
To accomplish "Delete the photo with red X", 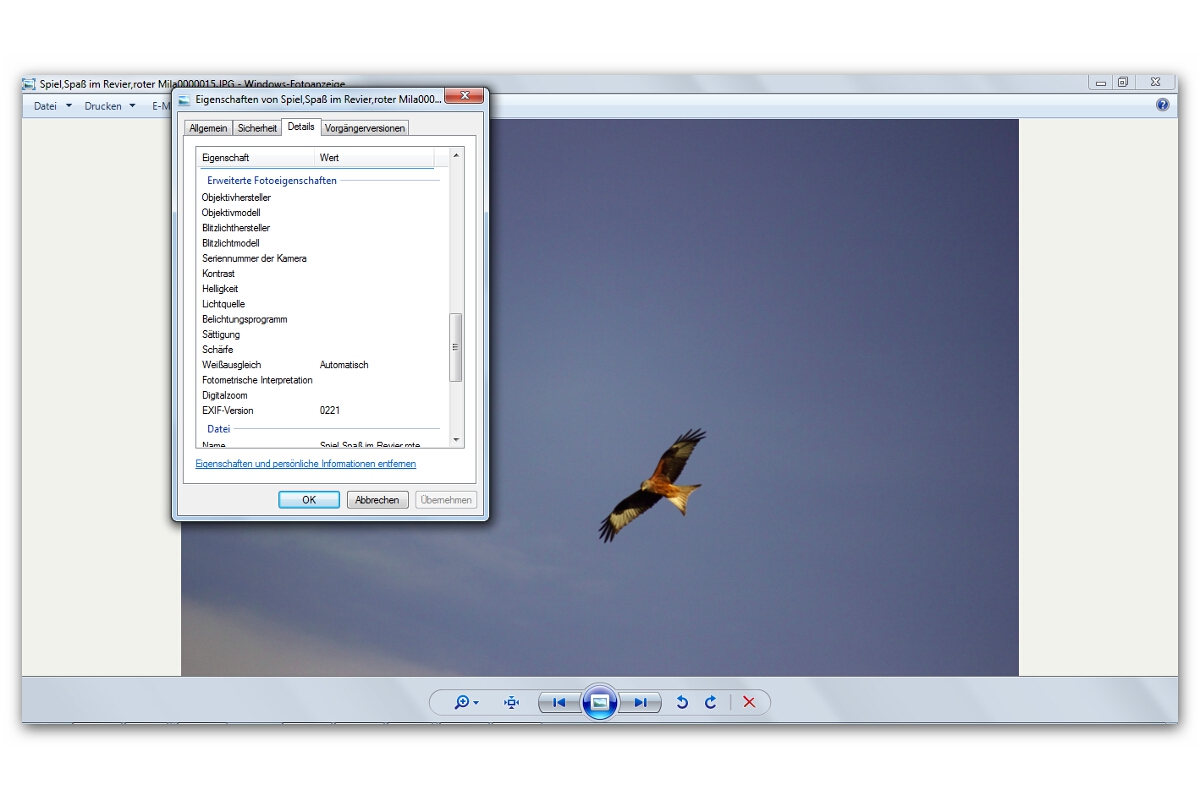I will click(749, 702).
